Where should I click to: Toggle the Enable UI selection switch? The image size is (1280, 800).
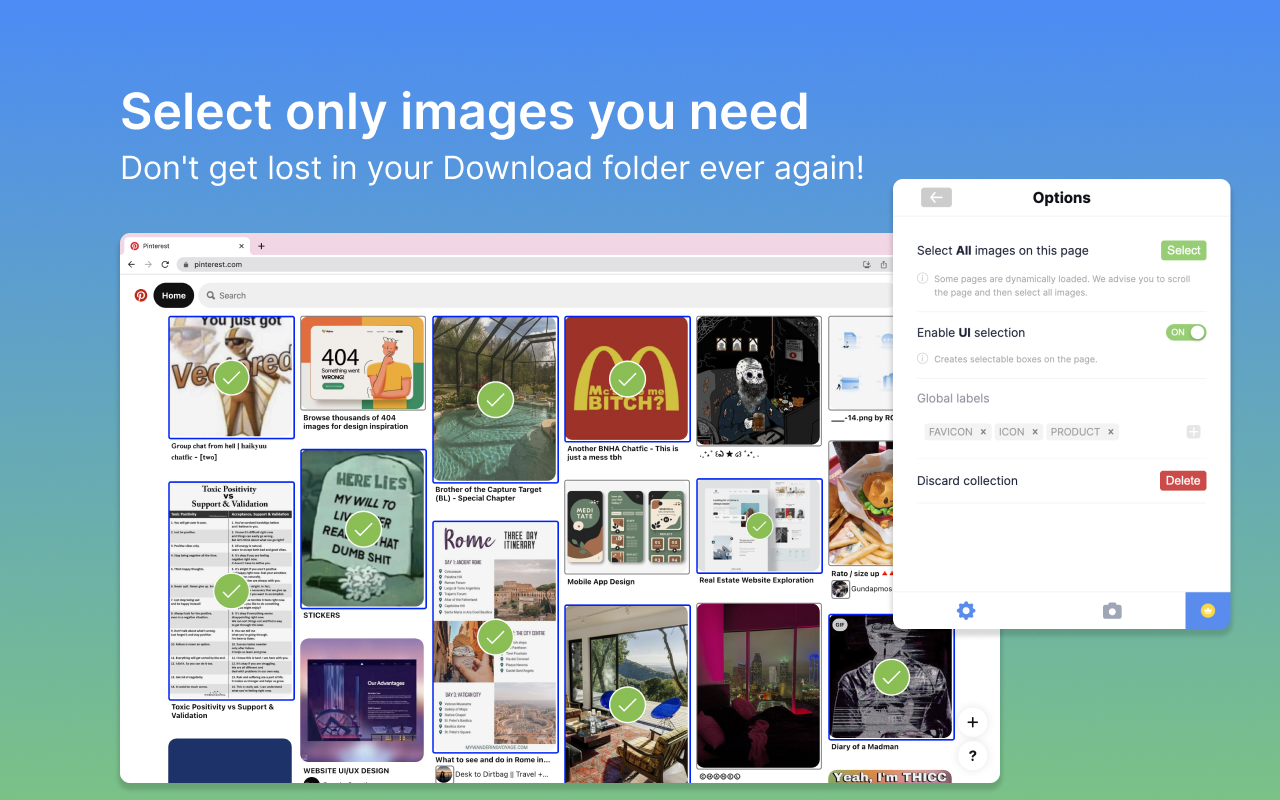pos(1186,333)
